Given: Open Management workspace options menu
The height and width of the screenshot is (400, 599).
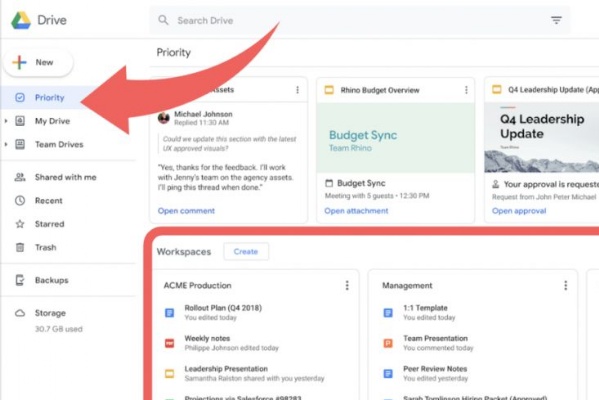Looking at the screenshot, I should tap(565, 285).
